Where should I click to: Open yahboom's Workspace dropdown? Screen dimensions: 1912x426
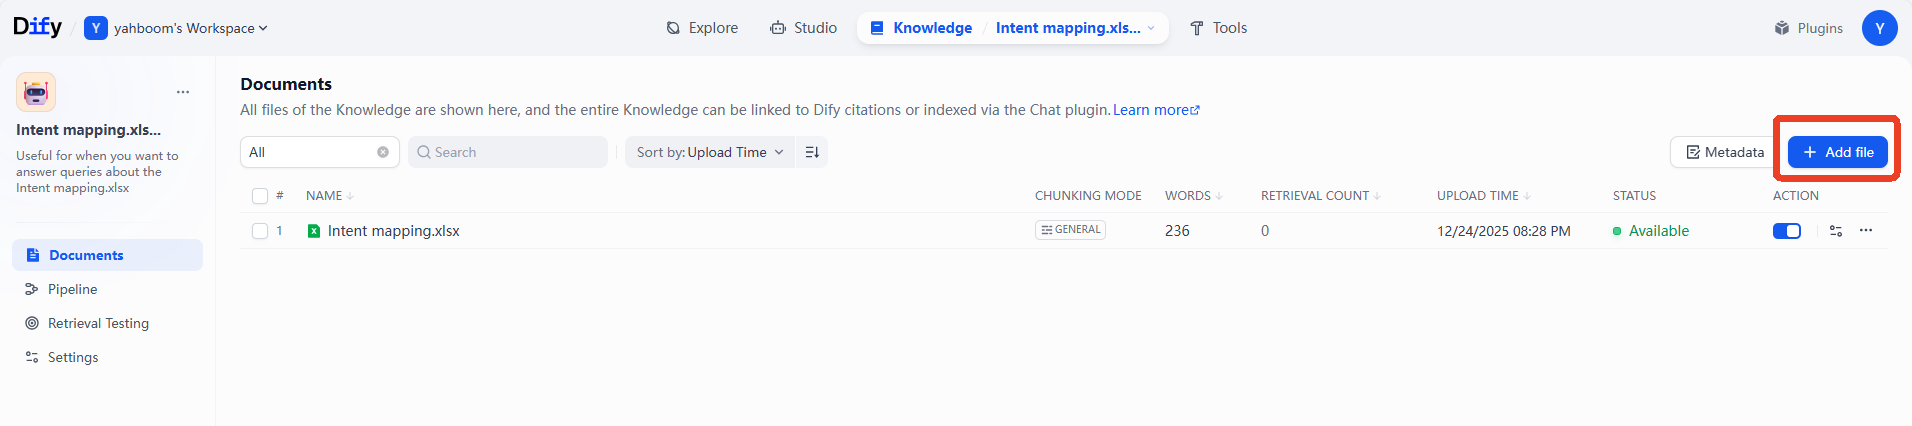tap(176, 28)
